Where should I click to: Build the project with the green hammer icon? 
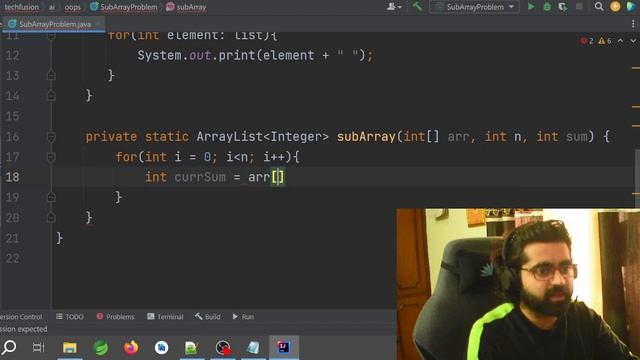pyautogui.click(x=417, y=7)
